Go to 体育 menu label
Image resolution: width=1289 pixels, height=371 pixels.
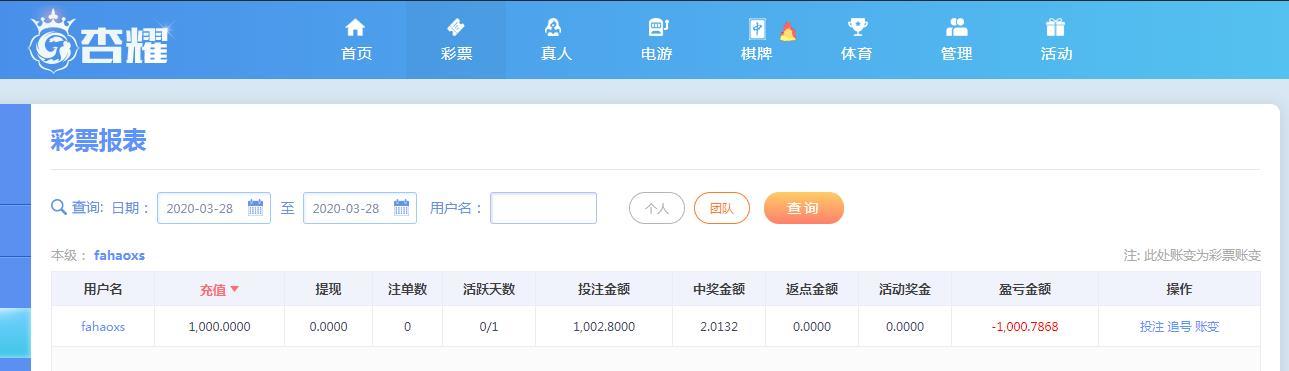[x=856, y=54]
